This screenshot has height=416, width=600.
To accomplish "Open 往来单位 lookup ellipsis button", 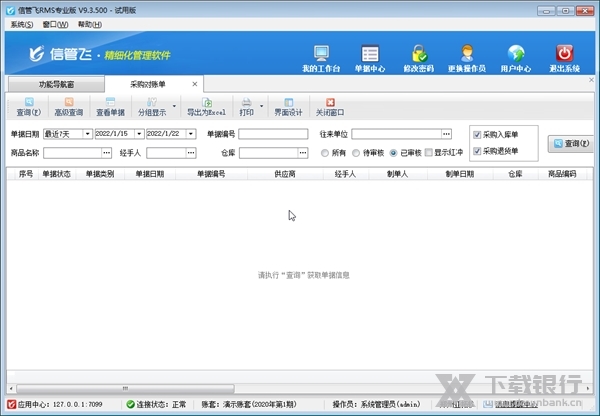I will click(x=446, y=134).
